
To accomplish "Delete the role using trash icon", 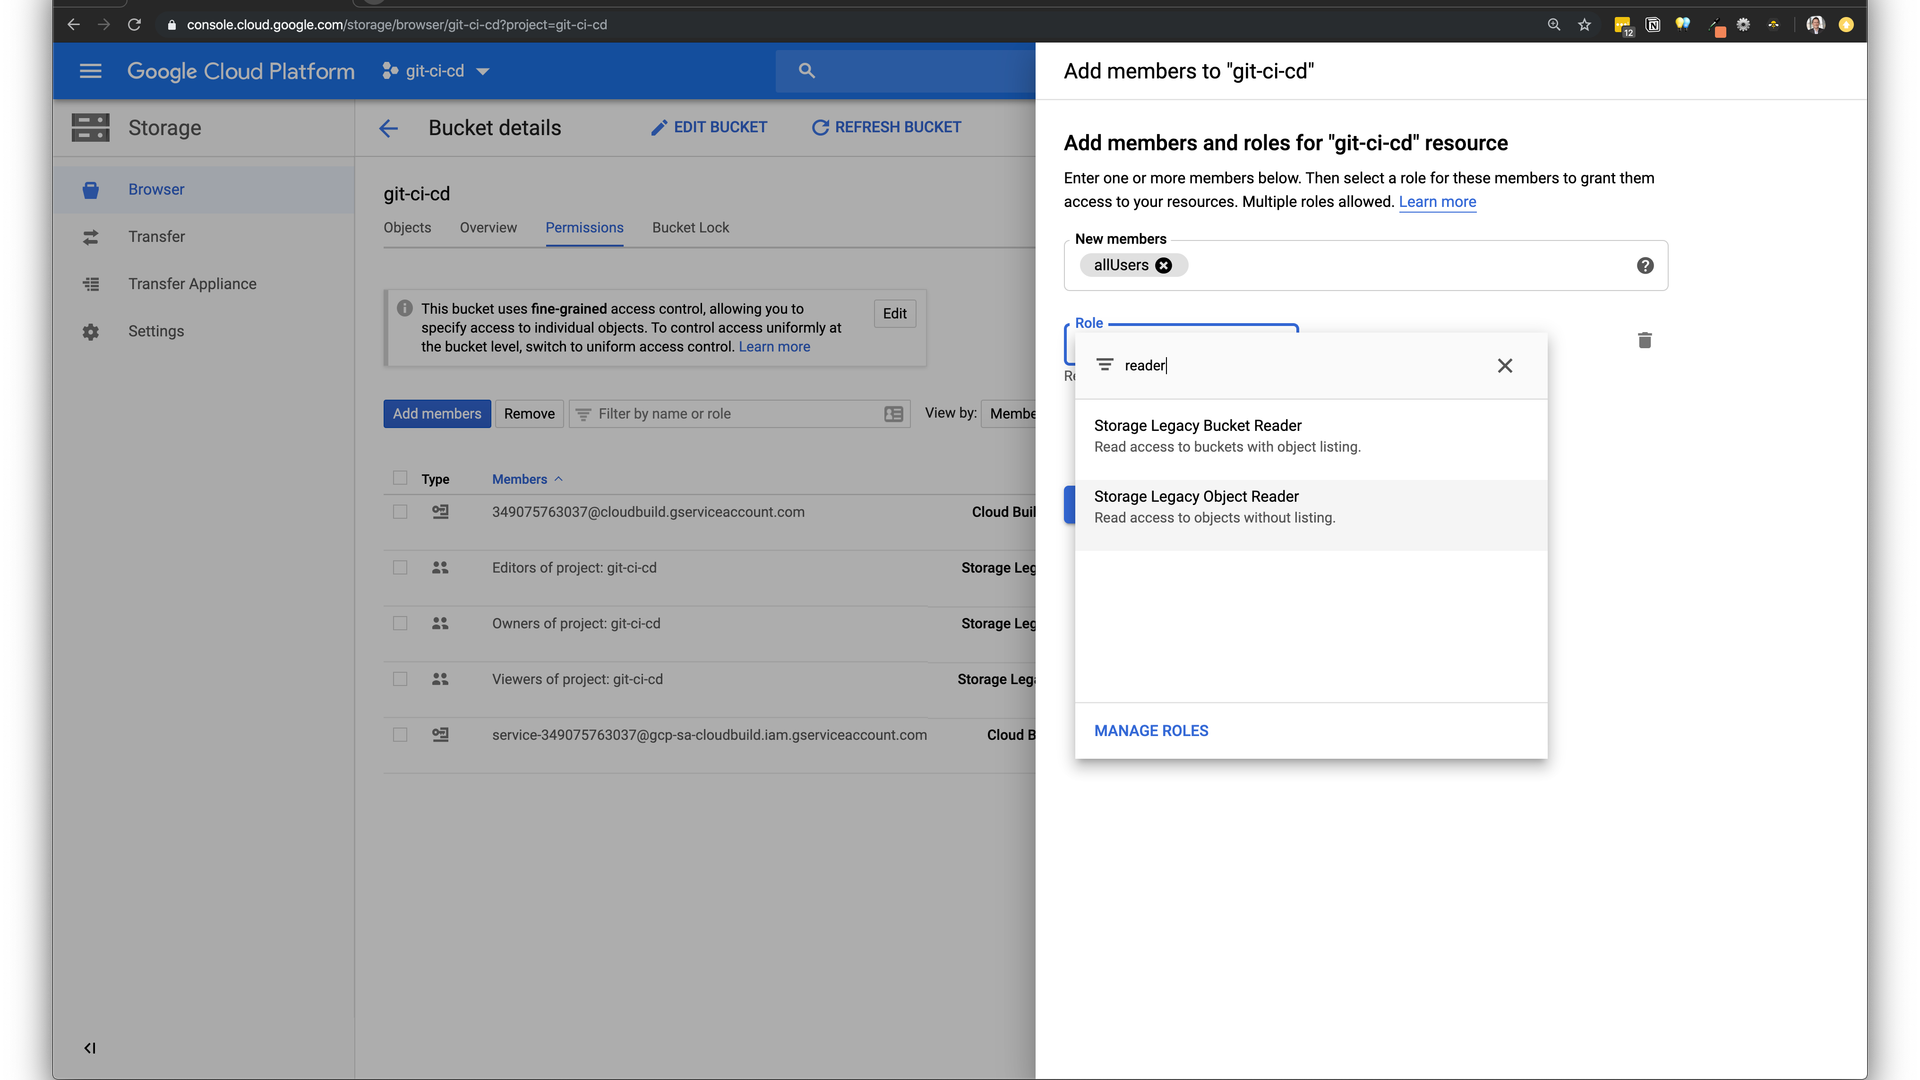I will [x=1644, y=340].
